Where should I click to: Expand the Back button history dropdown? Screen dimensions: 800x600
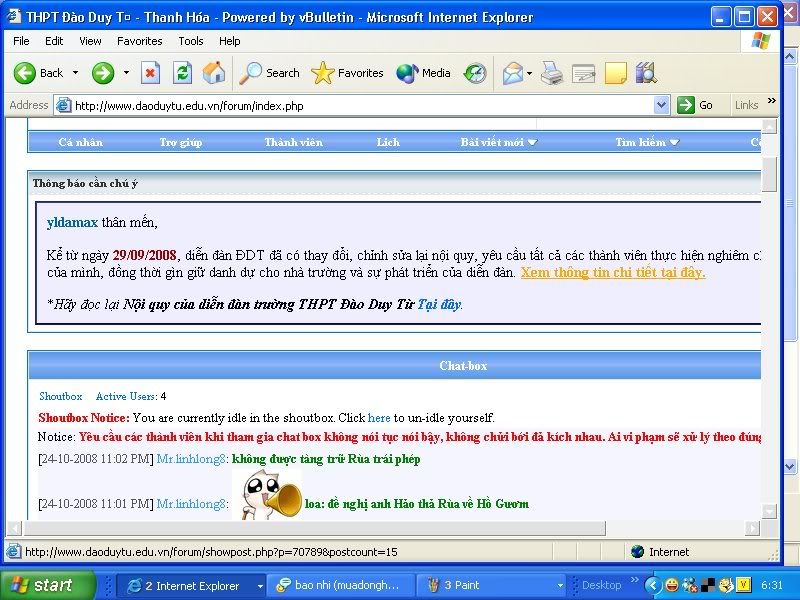[75, 73]
